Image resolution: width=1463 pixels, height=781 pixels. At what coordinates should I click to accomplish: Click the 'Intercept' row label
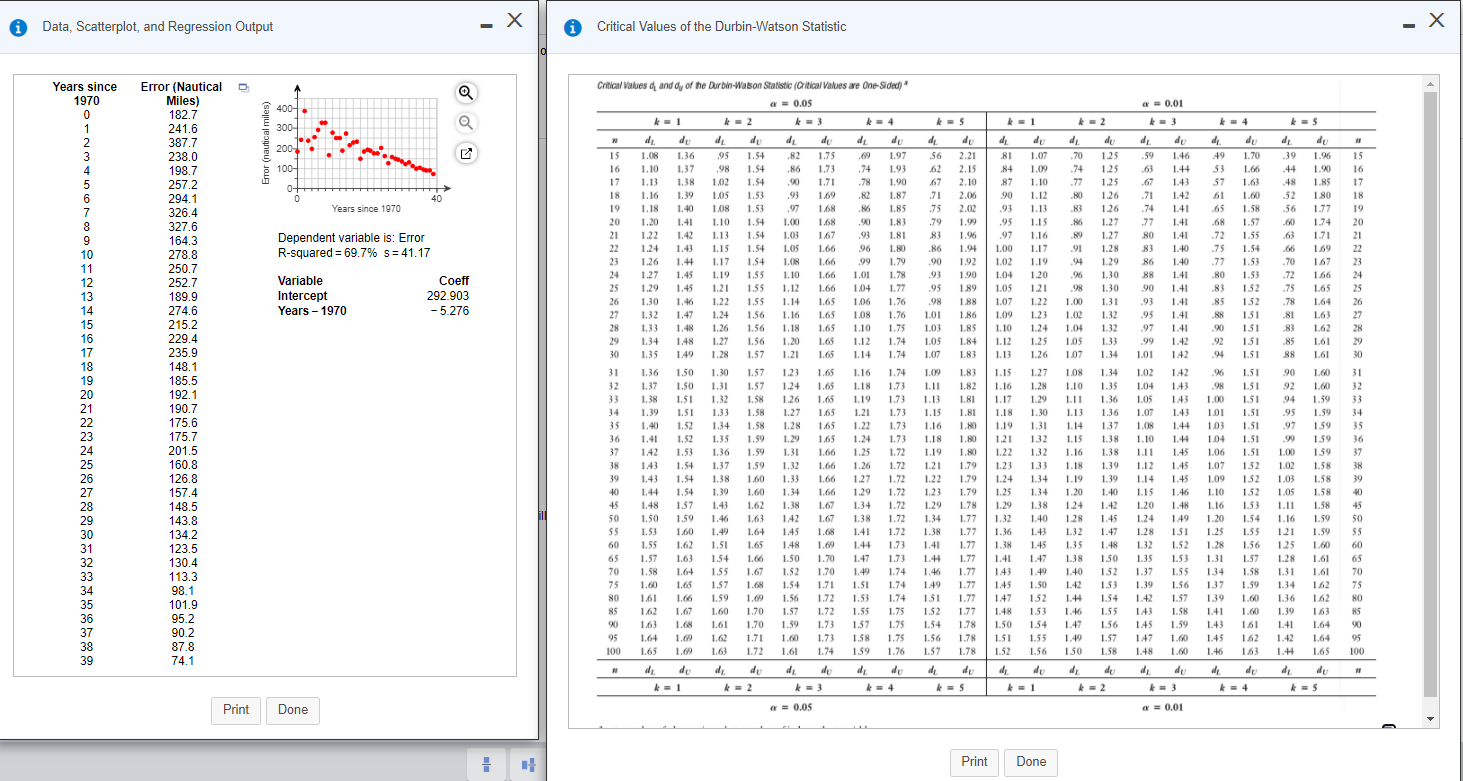point(302,296)
